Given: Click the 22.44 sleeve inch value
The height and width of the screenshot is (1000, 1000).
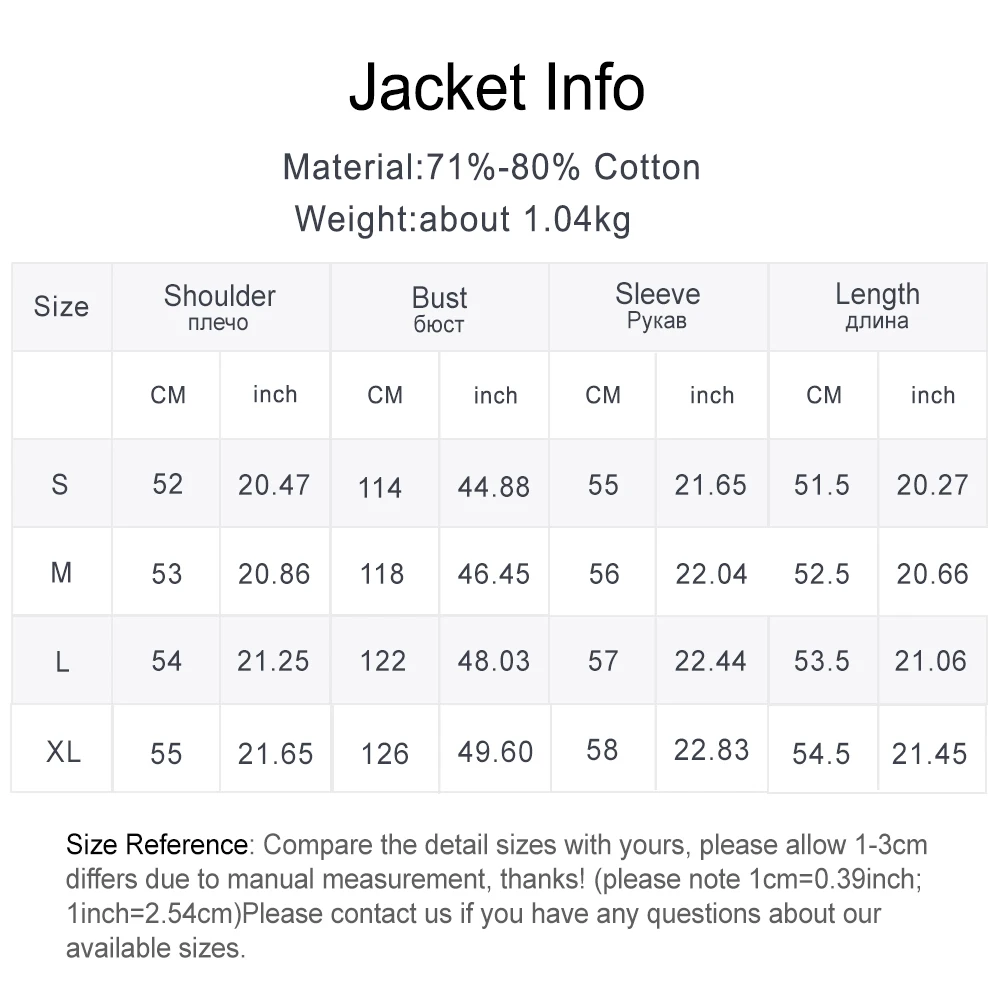Looking at the screenshot, I should click(710, 661).
